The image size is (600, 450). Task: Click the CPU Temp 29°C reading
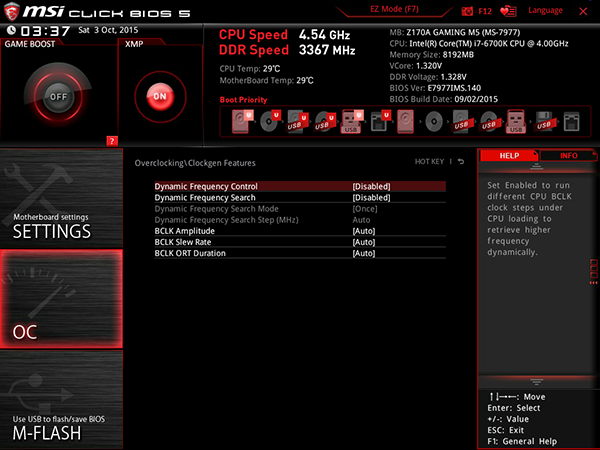click(249, 69)
